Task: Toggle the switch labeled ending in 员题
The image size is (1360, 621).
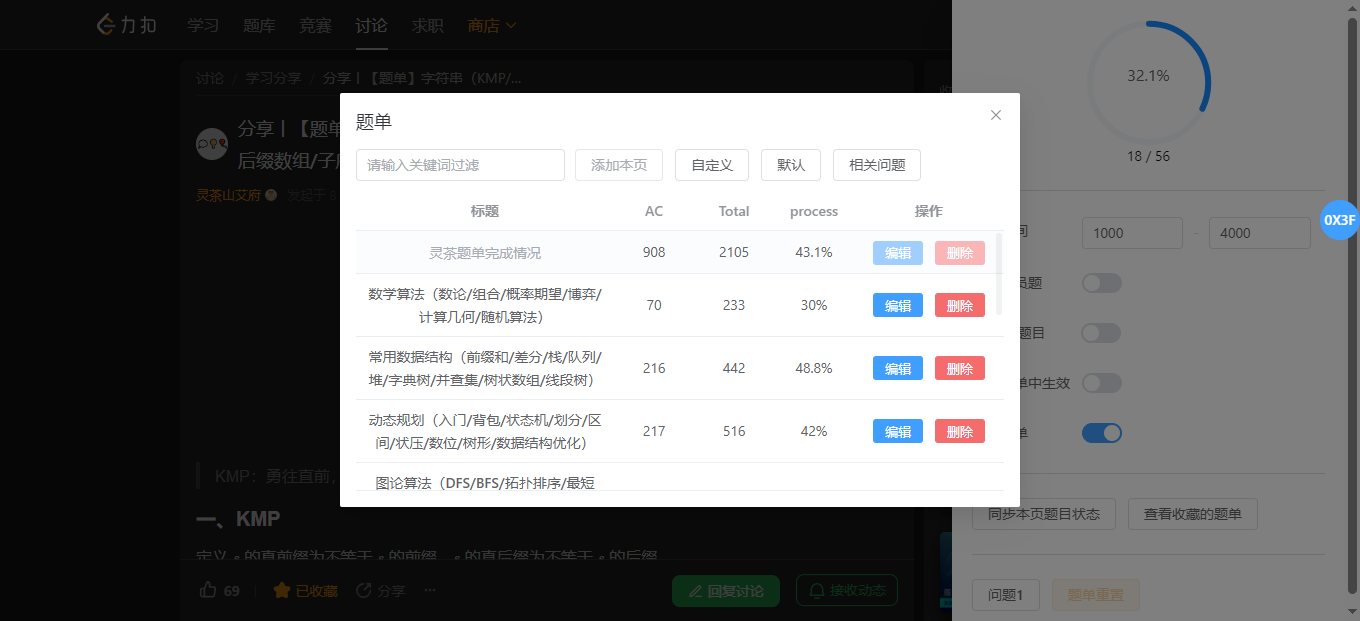Action: [x=1101, y=283]
